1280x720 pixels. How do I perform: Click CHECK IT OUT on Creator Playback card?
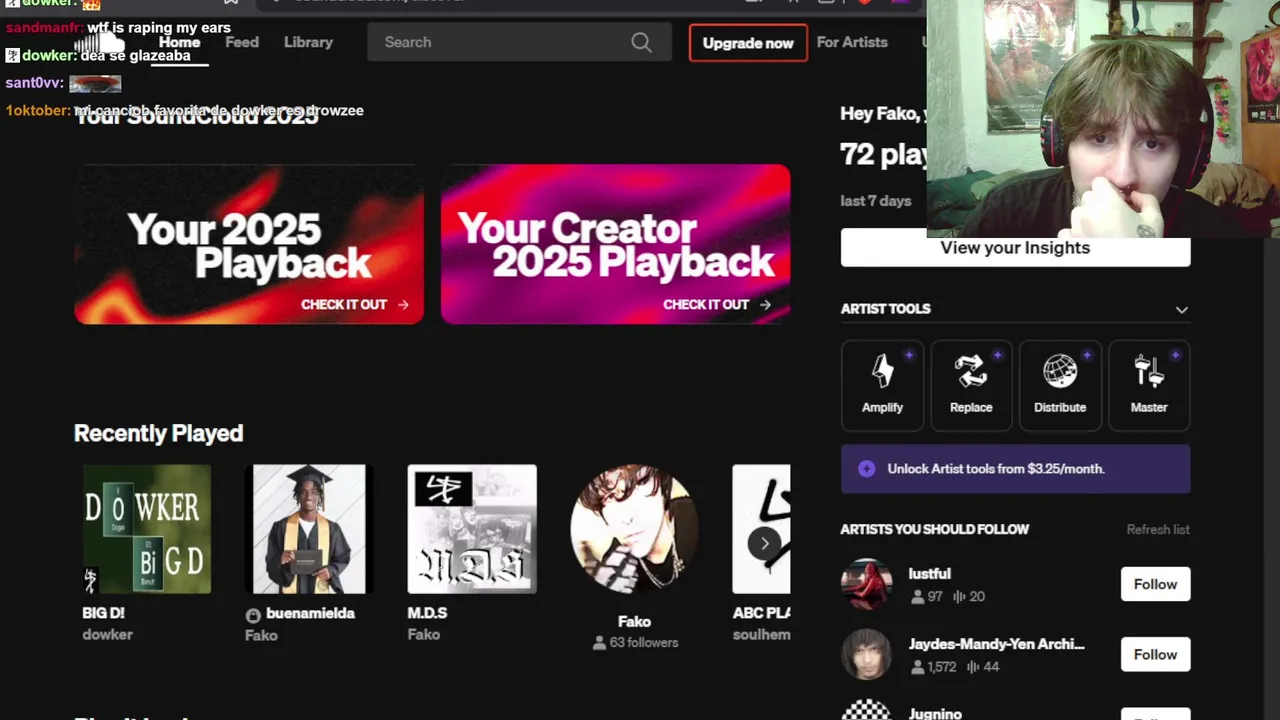pos(716,305)
